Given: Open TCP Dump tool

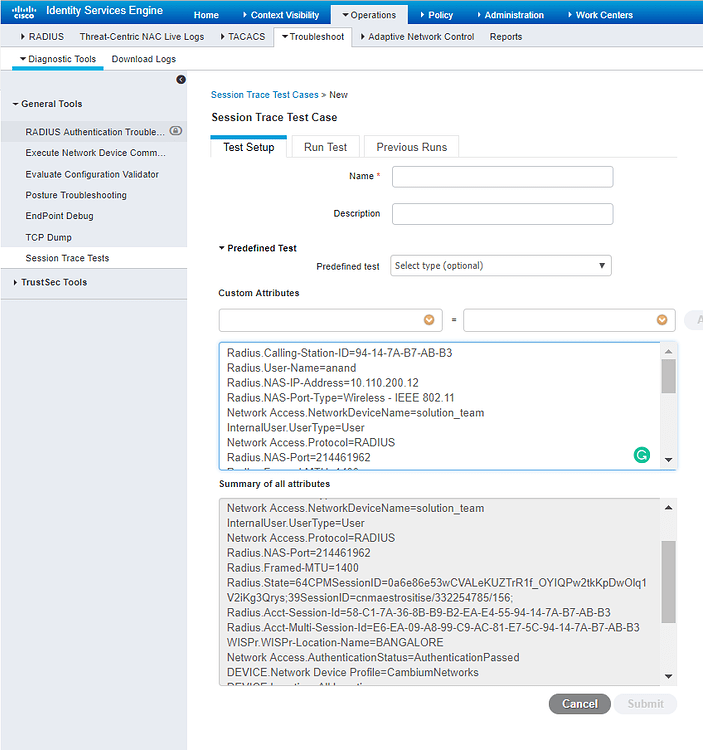Looking at the screenshot, I should click(x=48, y=237).
